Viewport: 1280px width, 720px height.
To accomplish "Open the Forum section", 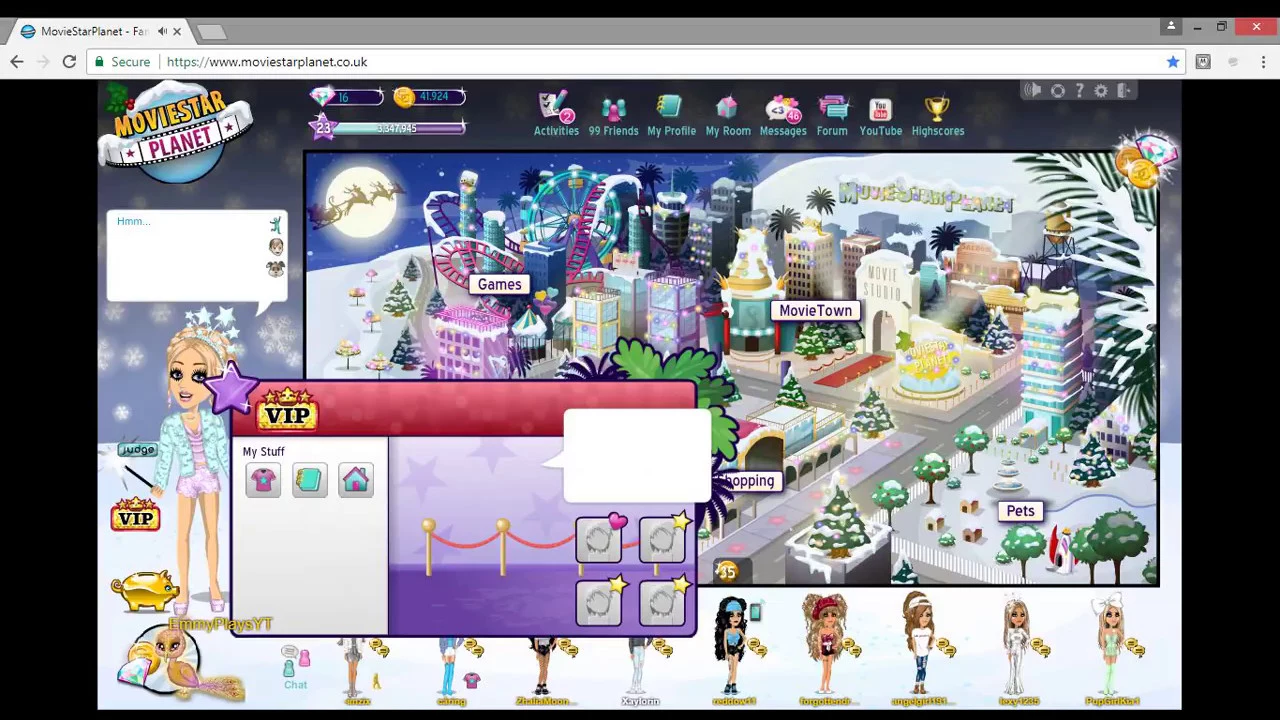I will point(832,115).
